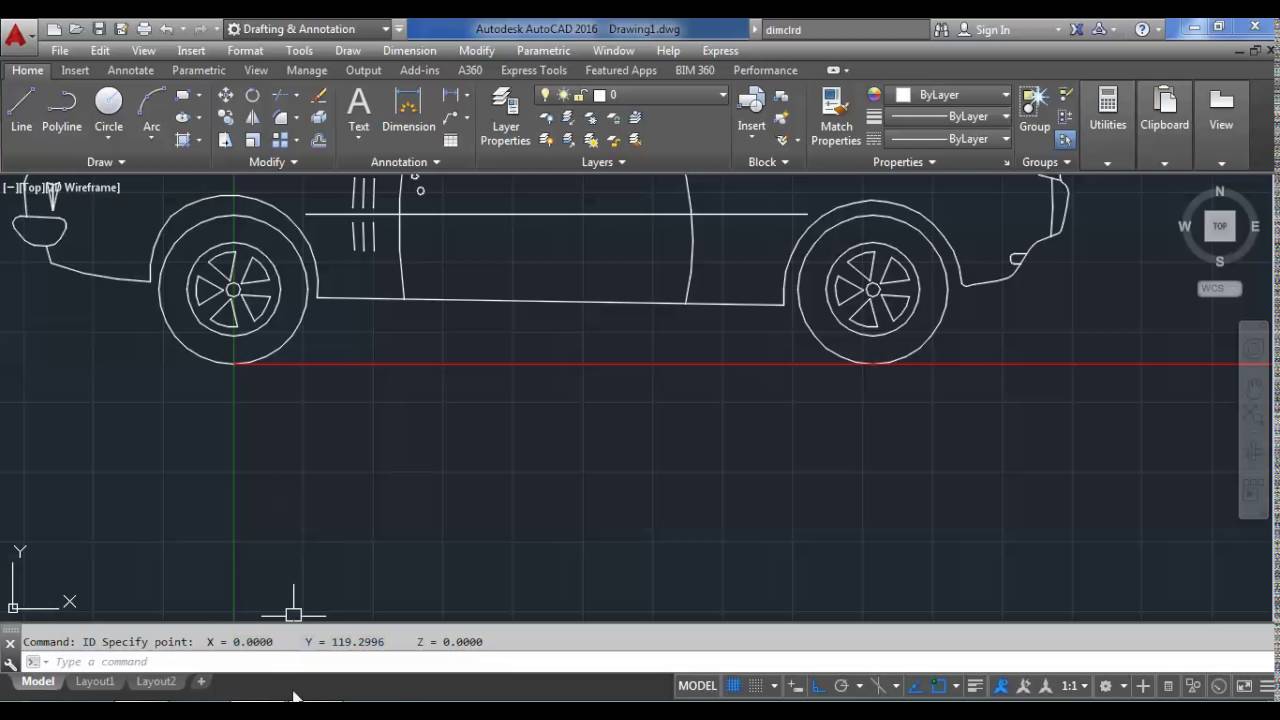Expand the Draw panel

[106, 162]
